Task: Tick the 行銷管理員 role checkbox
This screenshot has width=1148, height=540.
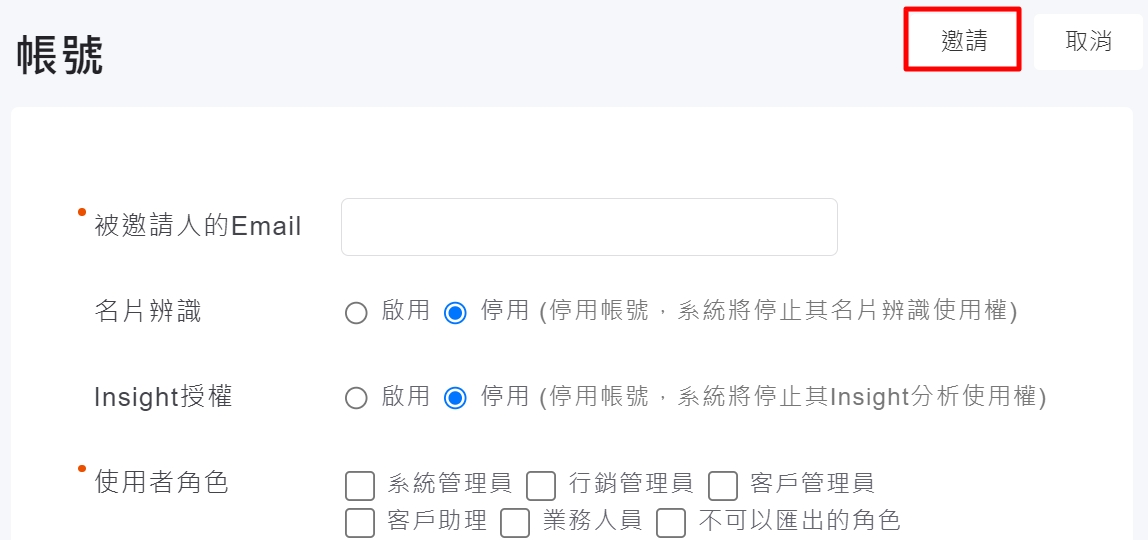Action: coord(541,486)
